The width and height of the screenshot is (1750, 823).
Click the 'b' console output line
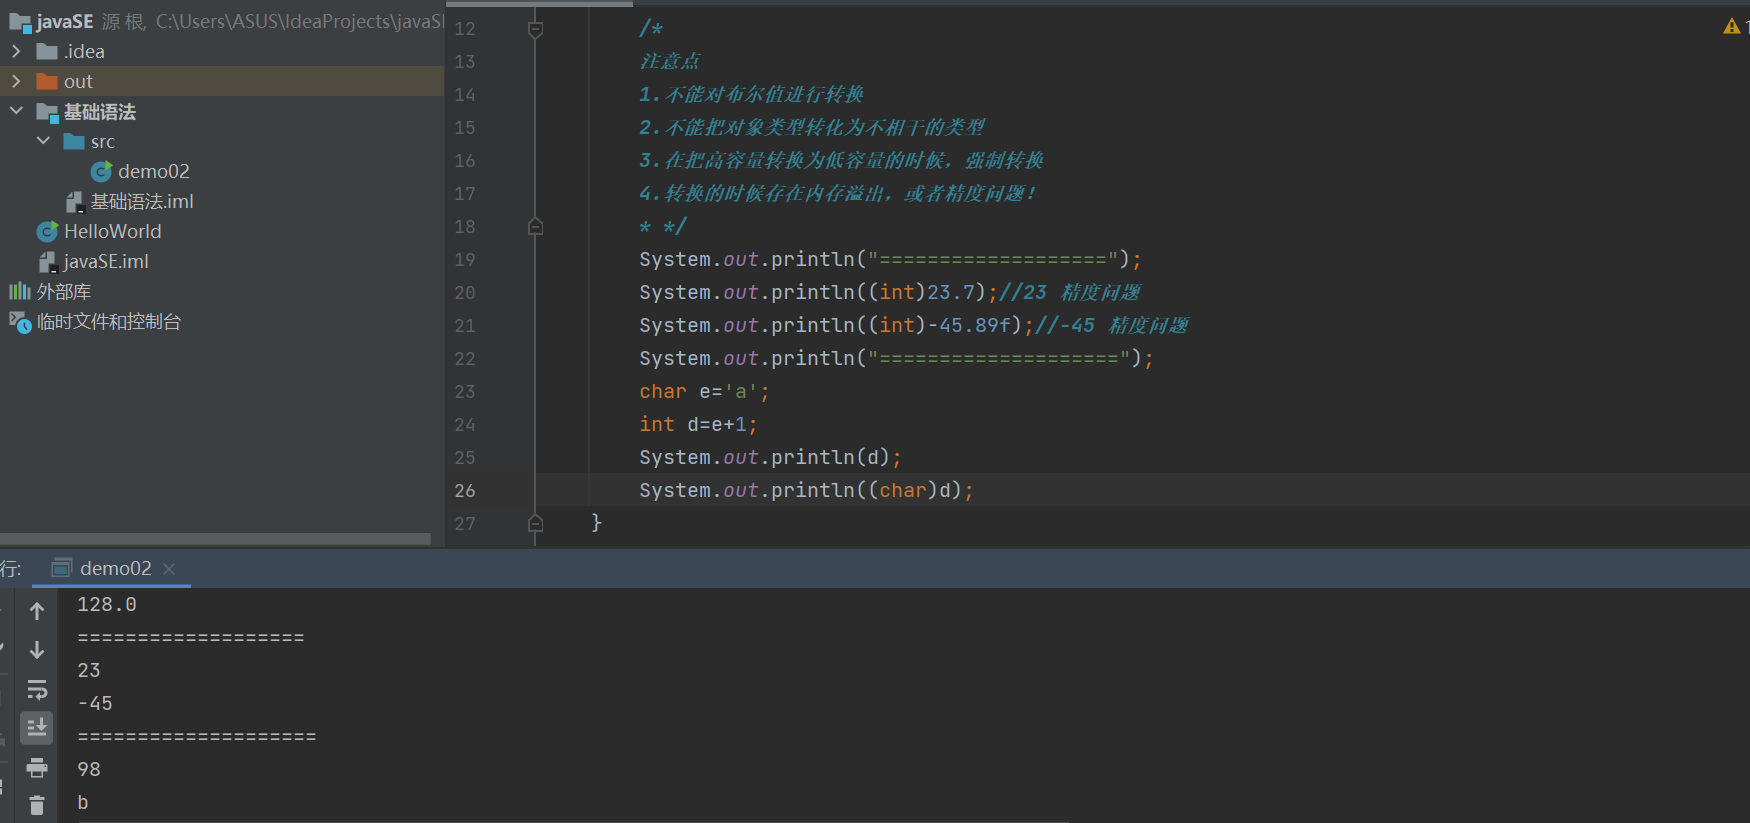[83, 802]
